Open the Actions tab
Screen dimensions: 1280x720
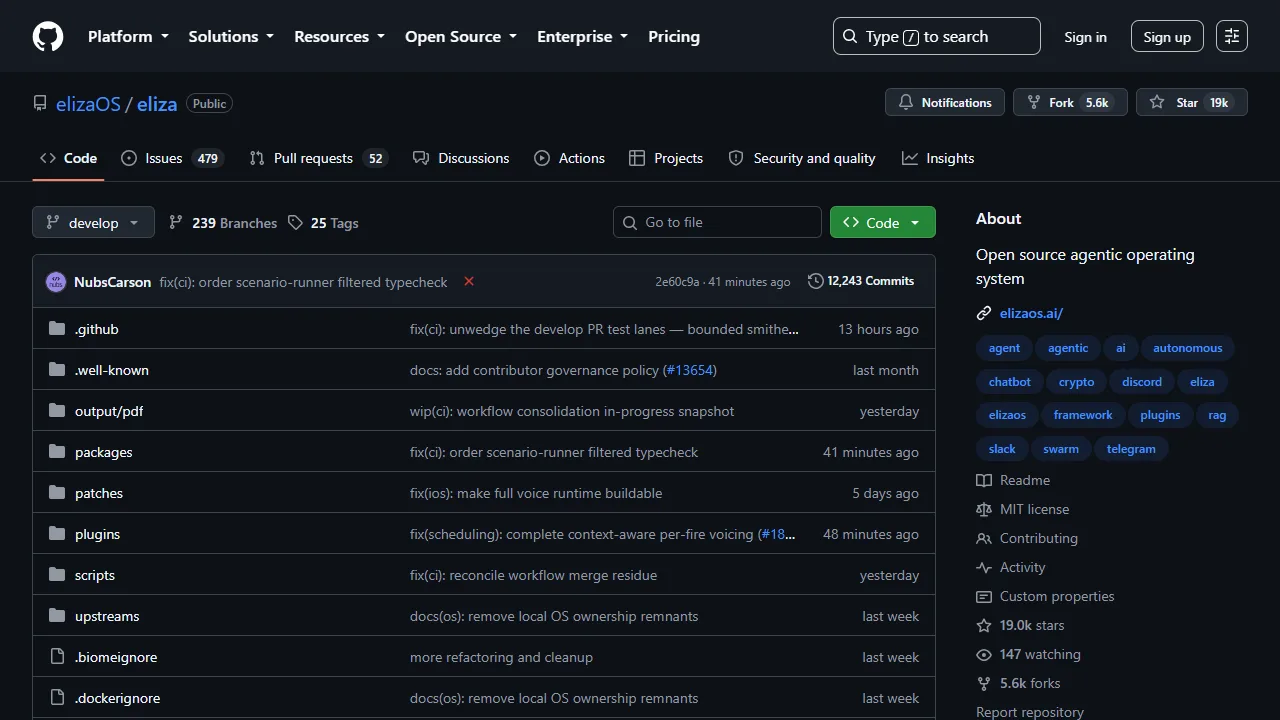click(x=570, y=158)
